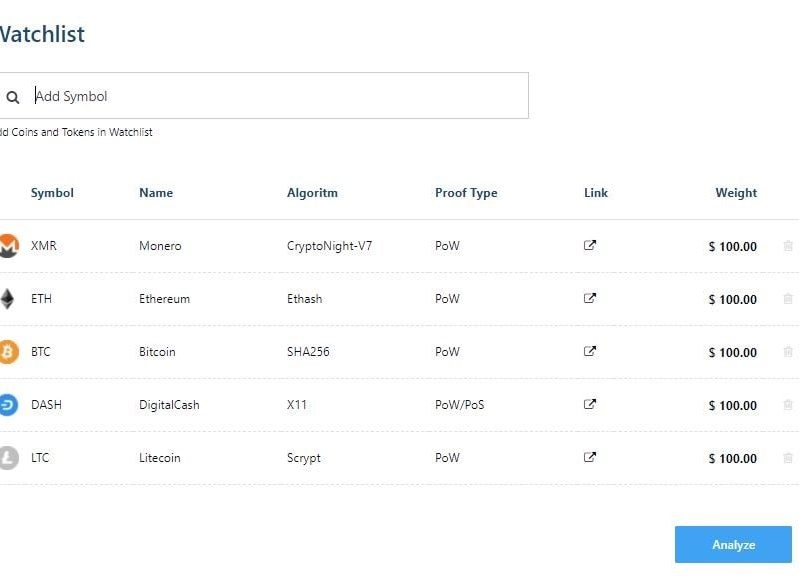This screenshot has height=580, width=800.
Task: Remove Ethereum using its trash icon
Action: click(x=788, y=299)
